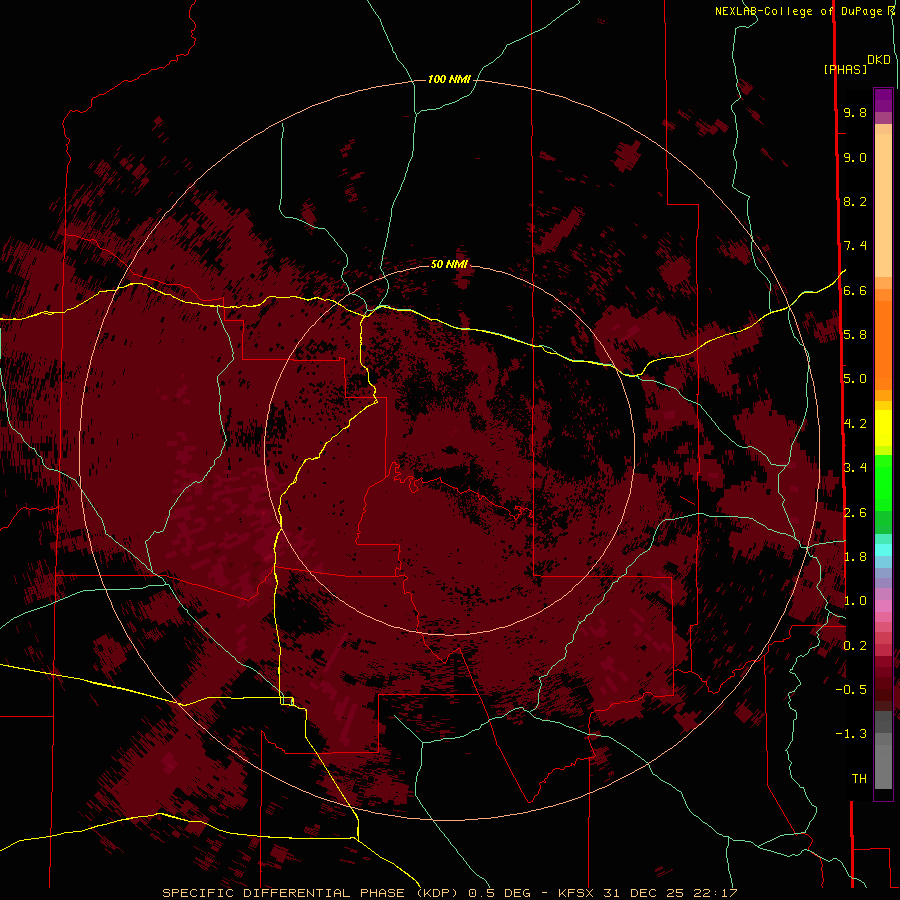Click the DKD label above the legend

879,60
